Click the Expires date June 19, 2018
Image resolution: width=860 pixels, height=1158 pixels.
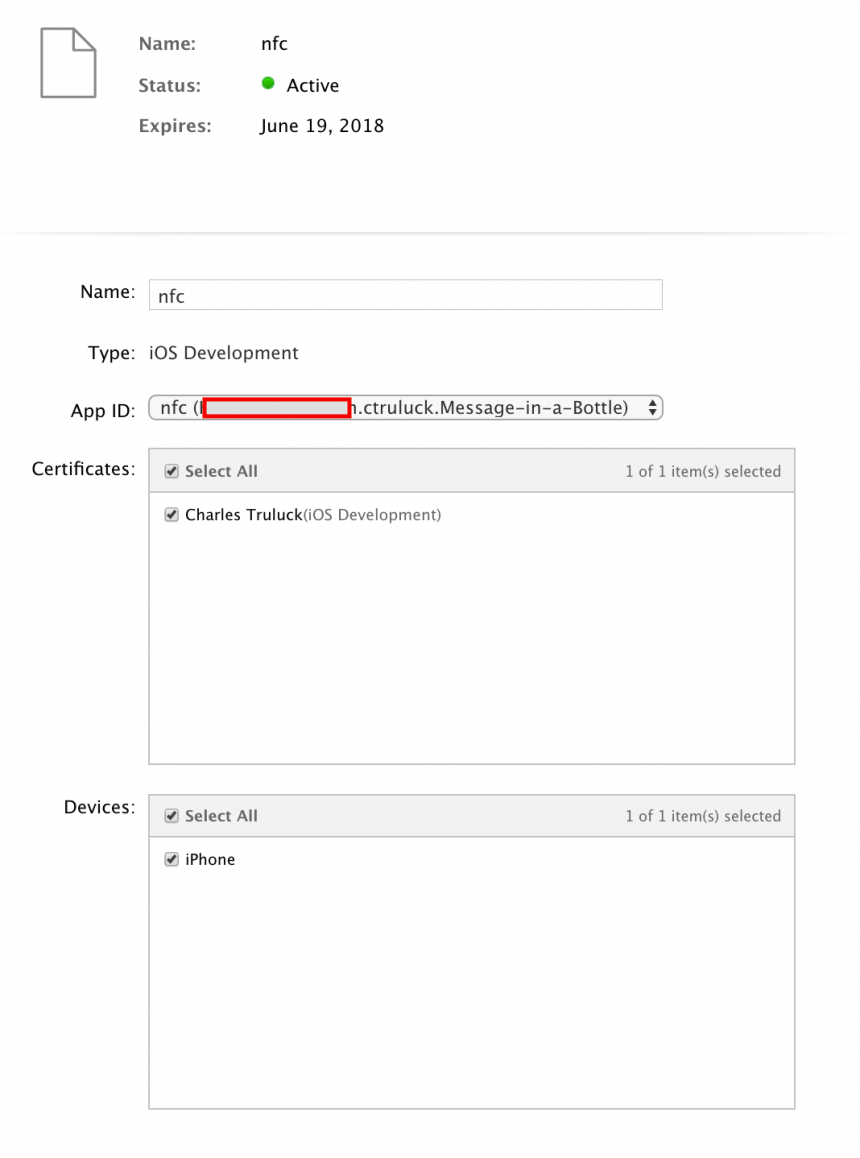pyautogui.click(x=322, y=125)
